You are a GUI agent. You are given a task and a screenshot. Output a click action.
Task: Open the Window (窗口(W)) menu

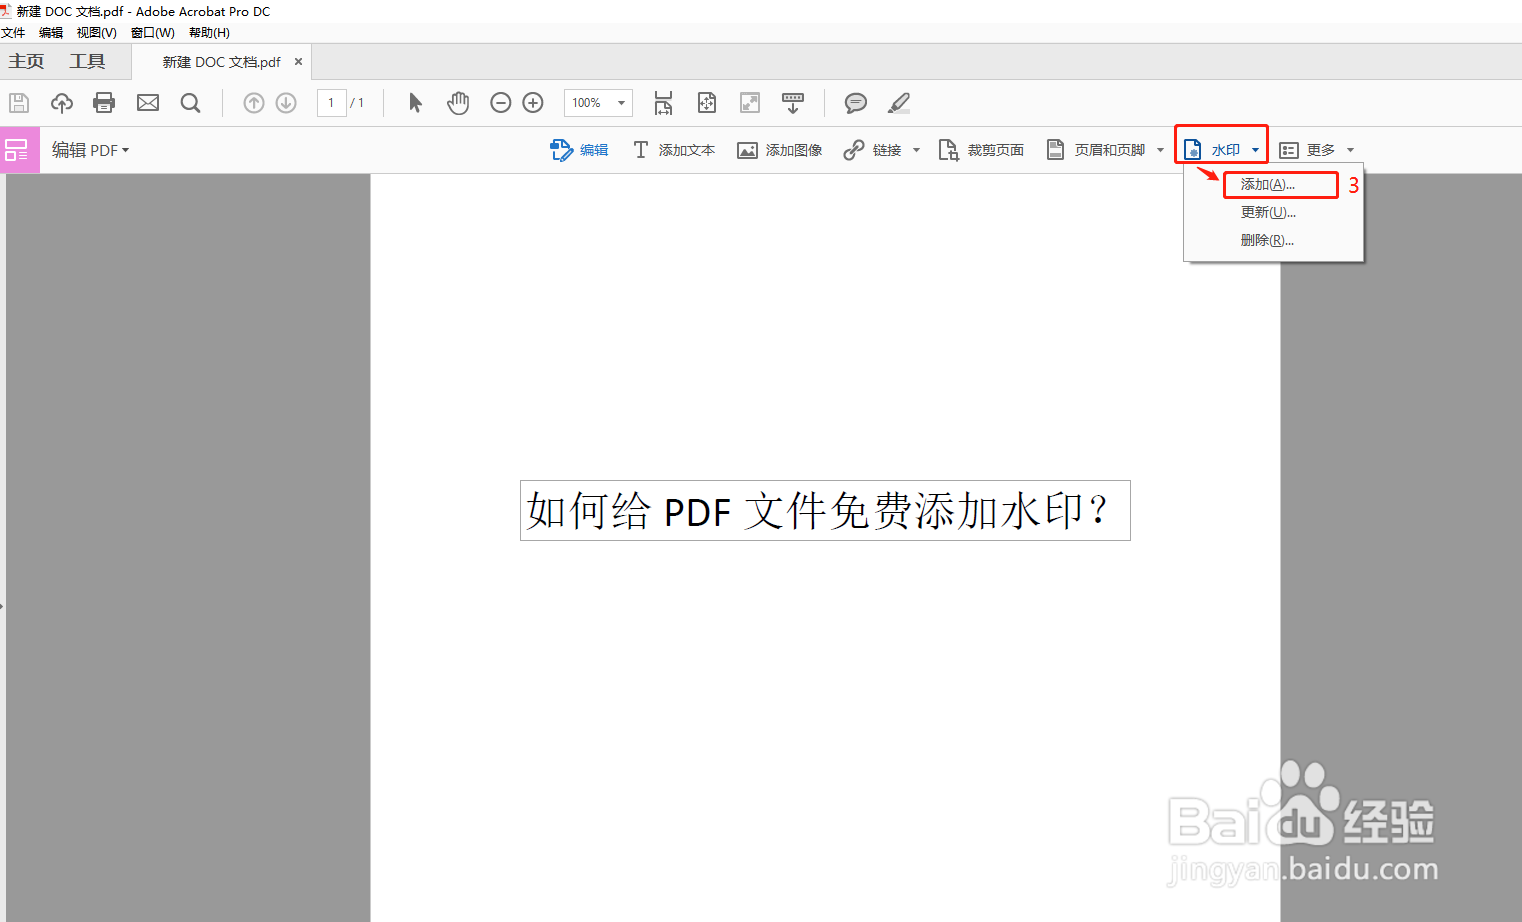click(153, 33)
